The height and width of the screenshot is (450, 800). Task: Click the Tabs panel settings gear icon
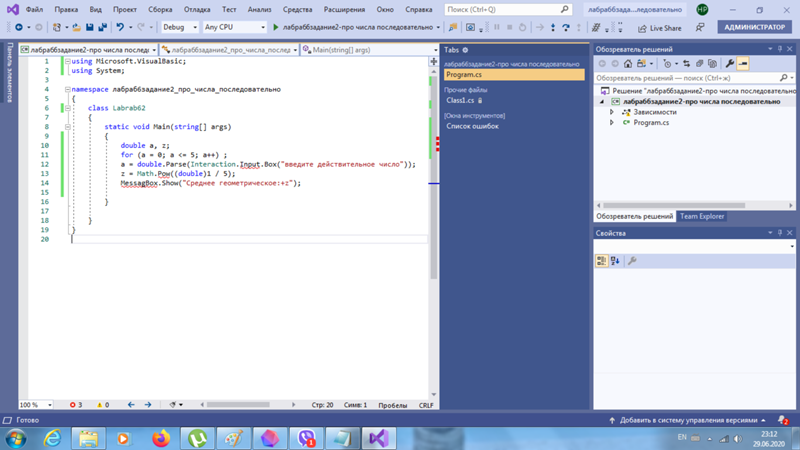pos(465,50)
